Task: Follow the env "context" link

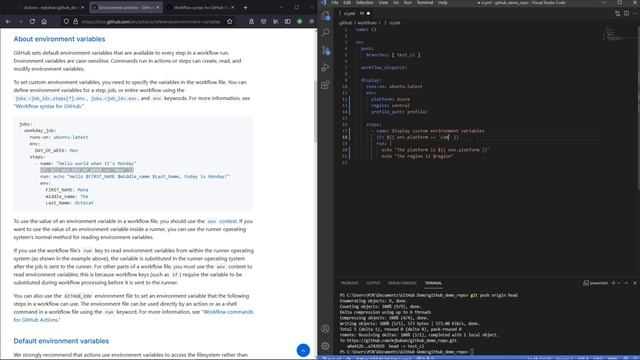Action: (228, 221)
